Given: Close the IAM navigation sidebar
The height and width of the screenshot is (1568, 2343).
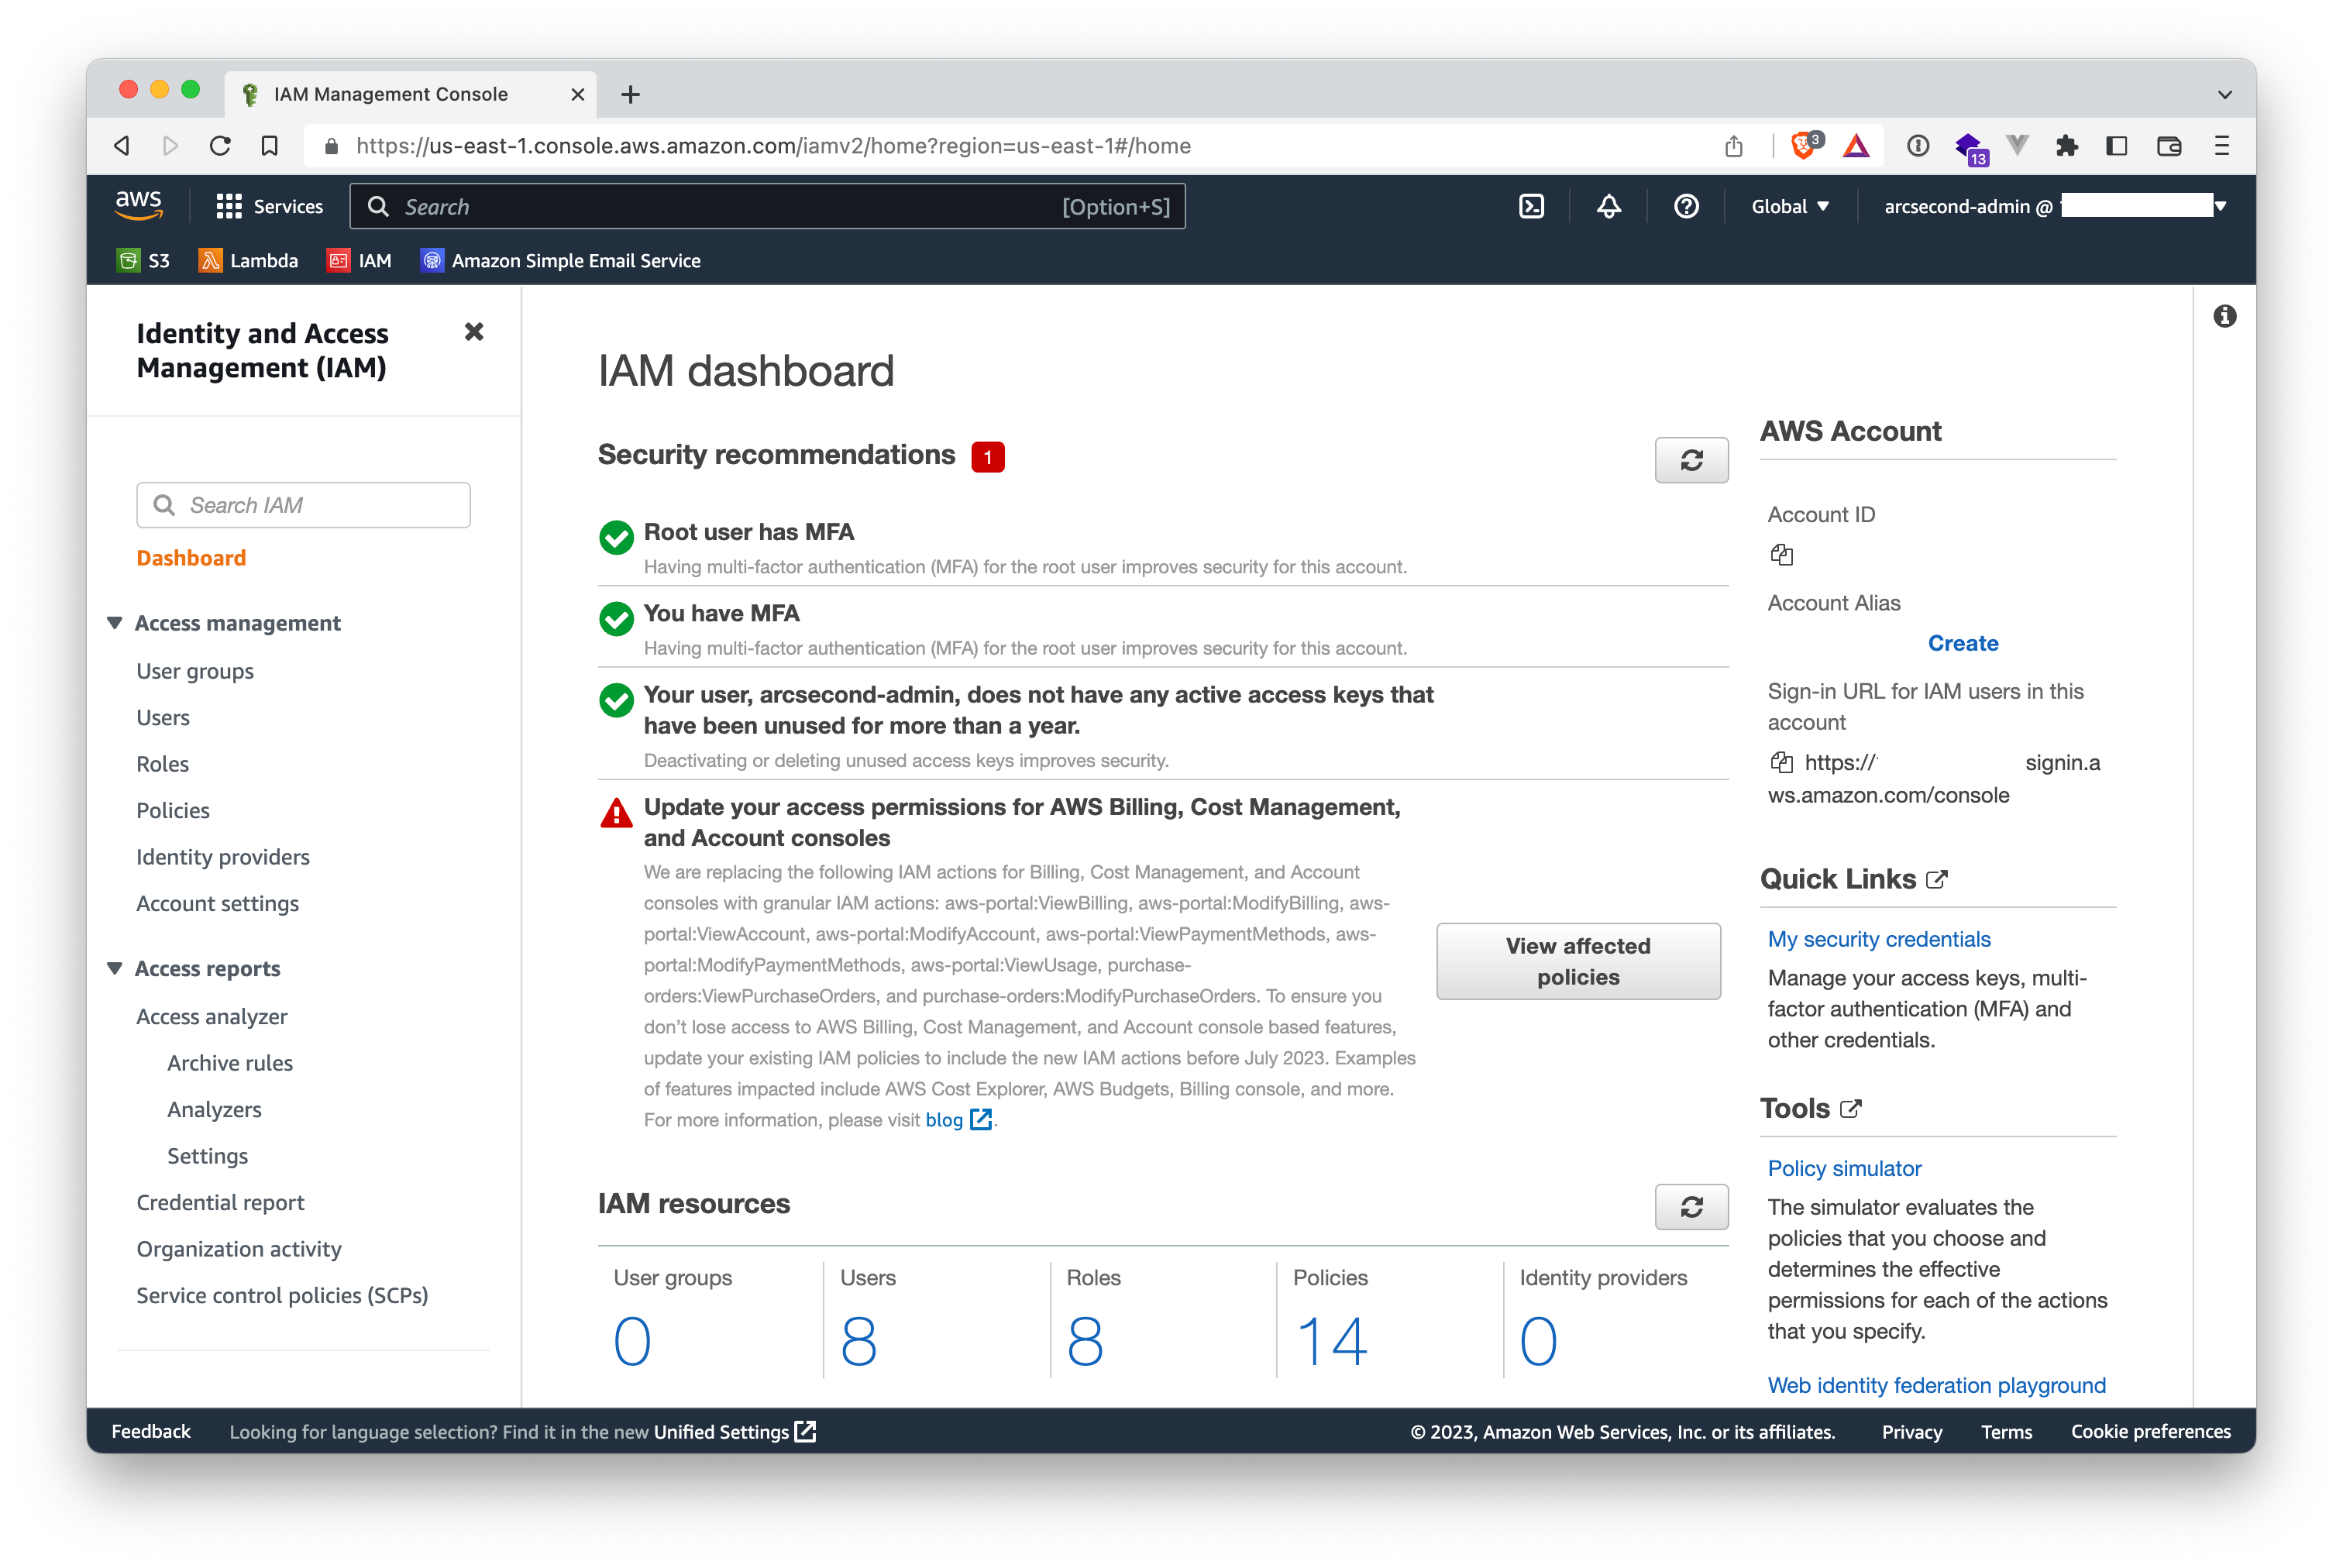Looking at the screenshot, I should click(473, 332).
